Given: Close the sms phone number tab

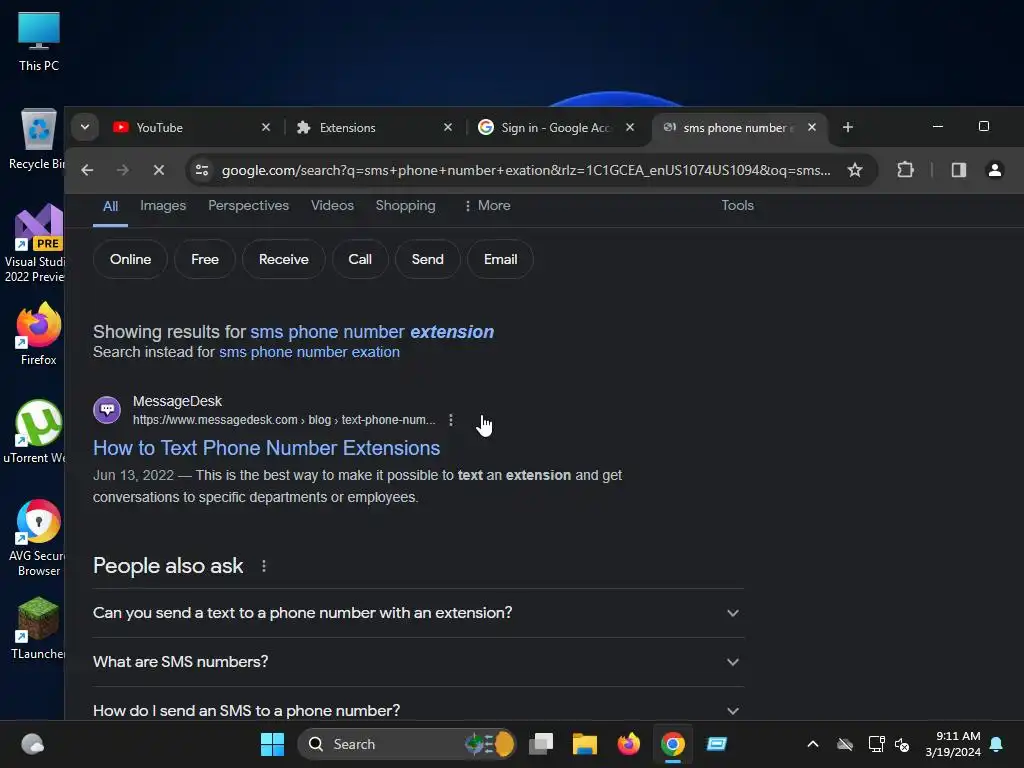Looking at the screenshot, I should pyautogui.click(x=812, y=127).
